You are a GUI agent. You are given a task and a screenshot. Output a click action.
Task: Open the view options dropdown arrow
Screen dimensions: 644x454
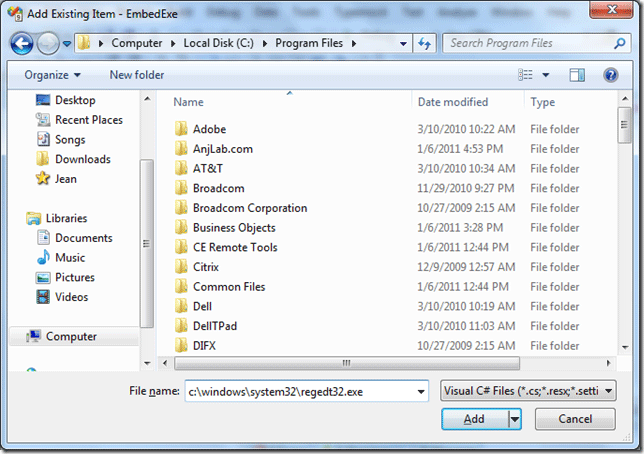pos(546,75)
